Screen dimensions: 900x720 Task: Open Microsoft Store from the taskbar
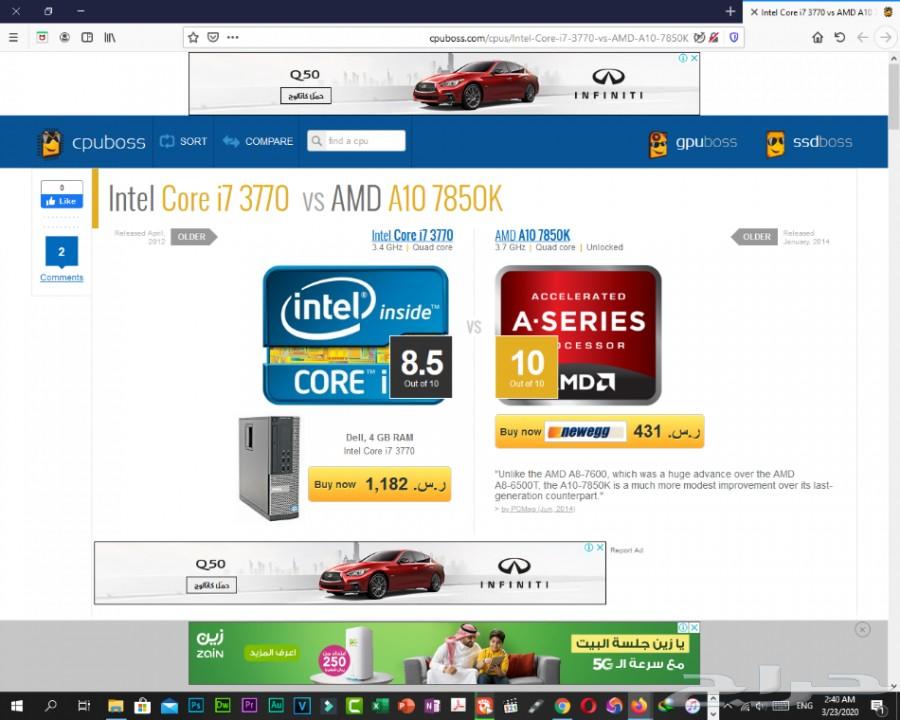point(142,706)
